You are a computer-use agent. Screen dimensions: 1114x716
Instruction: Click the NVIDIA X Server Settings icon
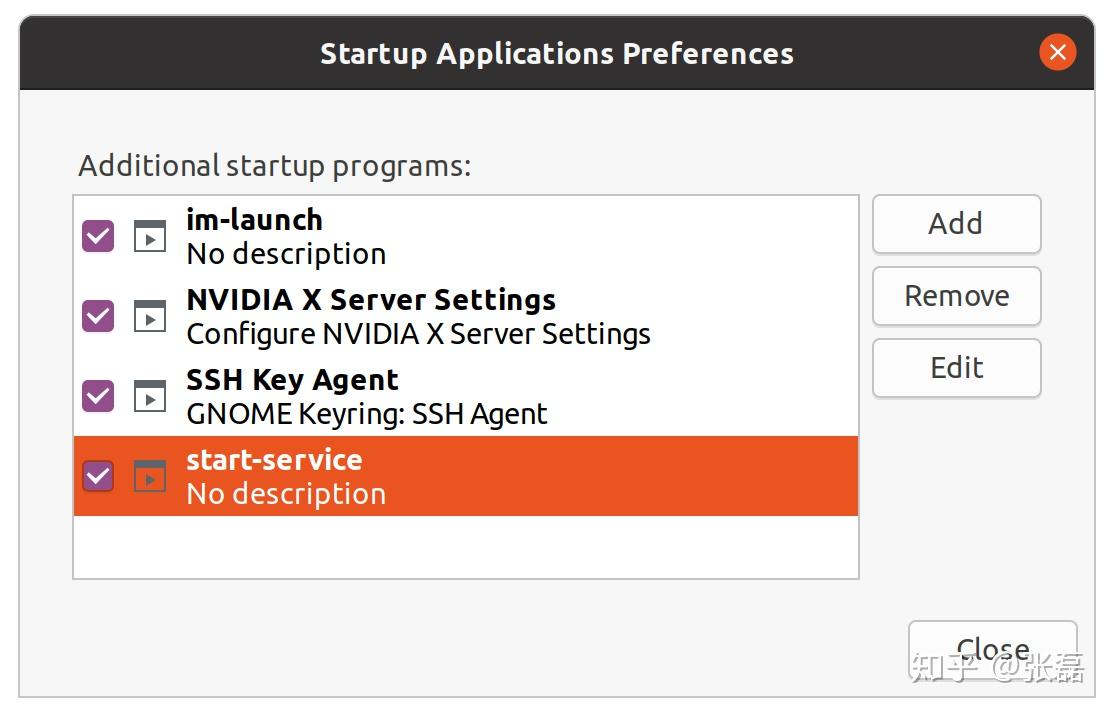pos(150,316)
